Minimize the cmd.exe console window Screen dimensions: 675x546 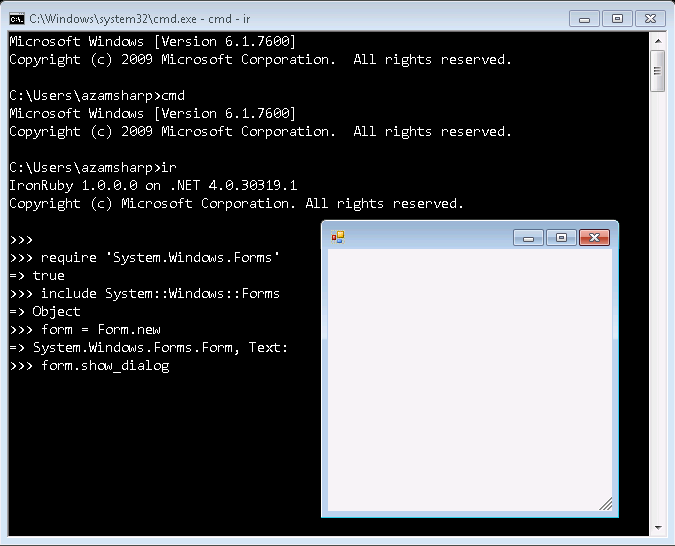[x=584, y=19]
